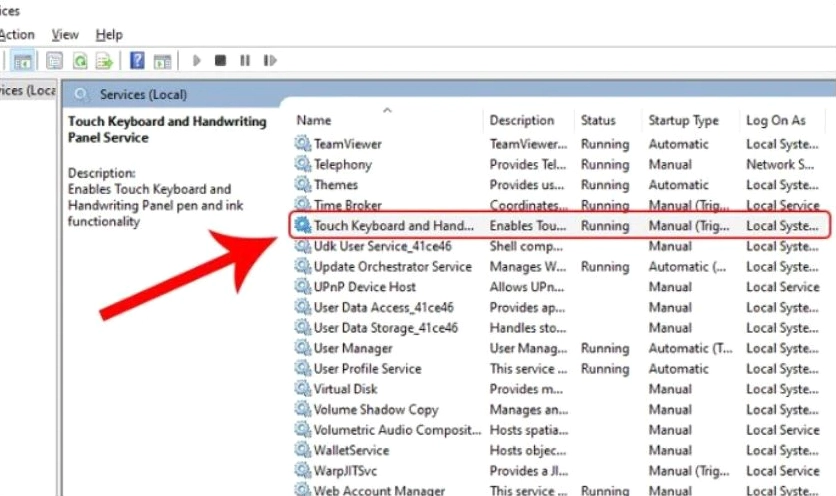836x496 pixels.
Task: Click gear icon beside Volume Shadow Copy
Action: (x=303, y=409)
